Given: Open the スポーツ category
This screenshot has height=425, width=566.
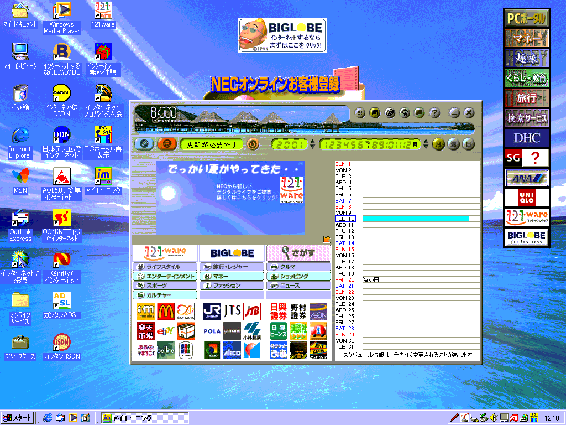Looking at the screenshot, I should click(165, 286).
